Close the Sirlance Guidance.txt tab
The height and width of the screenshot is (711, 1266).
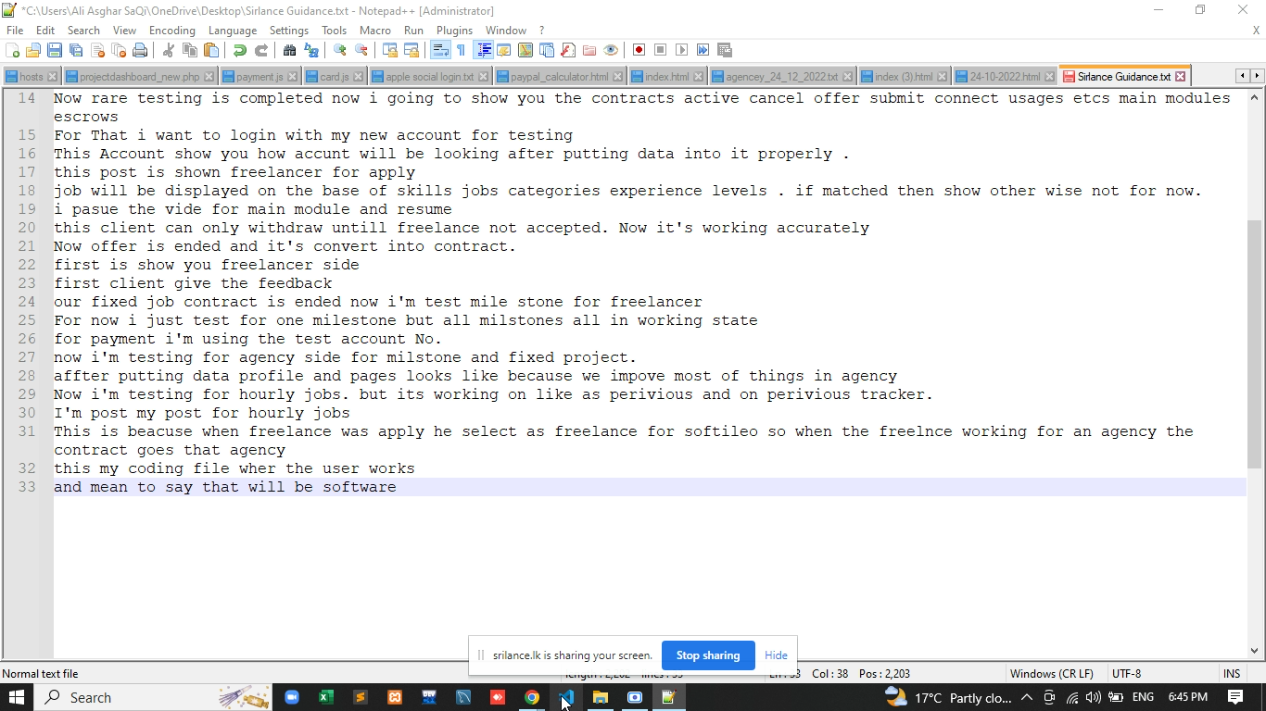coord(1181,77)
